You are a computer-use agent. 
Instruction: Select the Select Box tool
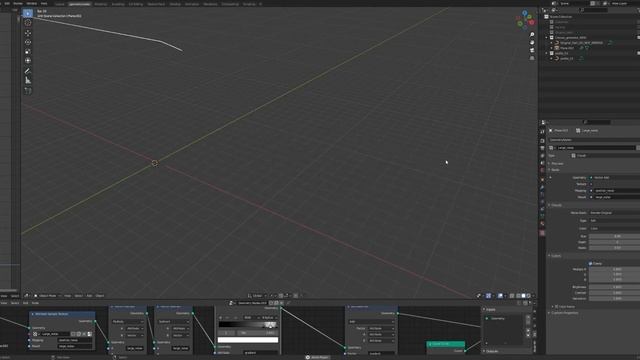click(x=28, y=13)
